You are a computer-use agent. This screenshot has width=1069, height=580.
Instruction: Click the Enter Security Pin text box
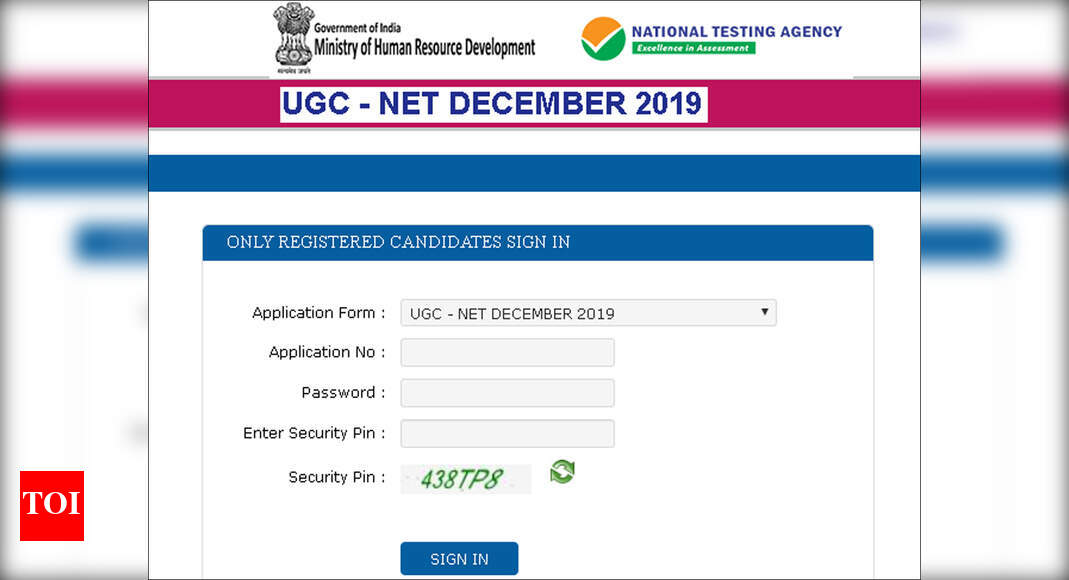pyautogui.click(x=507, y=434)
